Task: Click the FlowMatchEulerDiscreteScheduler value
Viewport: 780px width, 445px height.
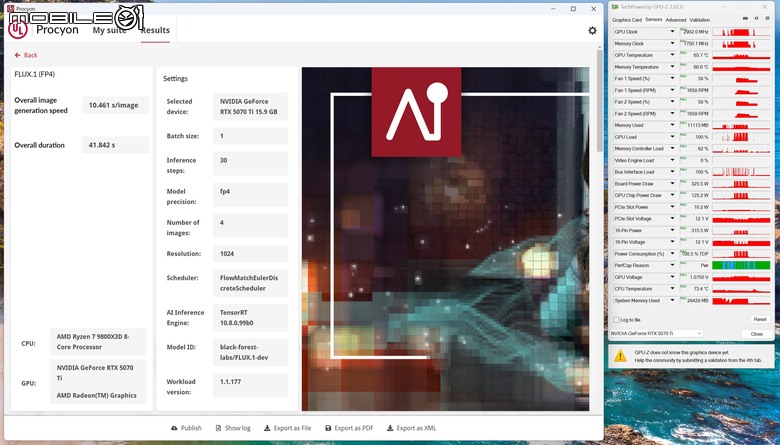Action: [x=250, y=283]
